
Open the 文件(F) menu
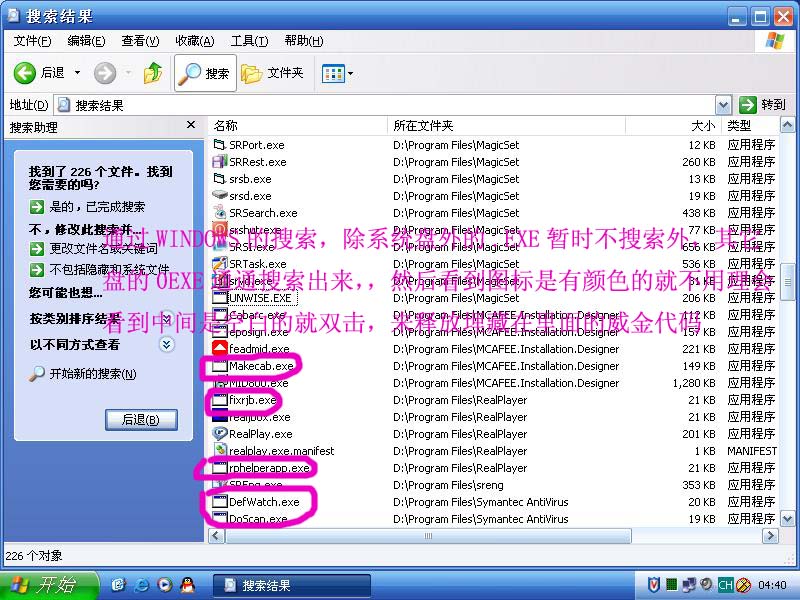[32, 41]
